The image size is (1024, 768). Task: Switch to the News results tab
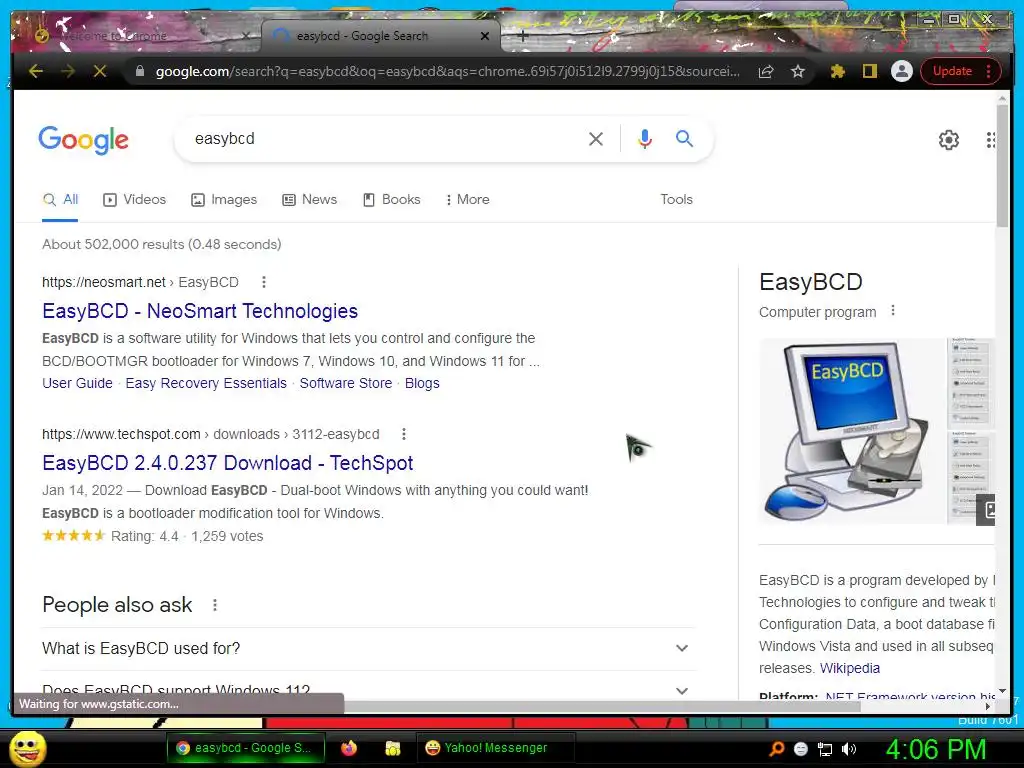[310, 200]
